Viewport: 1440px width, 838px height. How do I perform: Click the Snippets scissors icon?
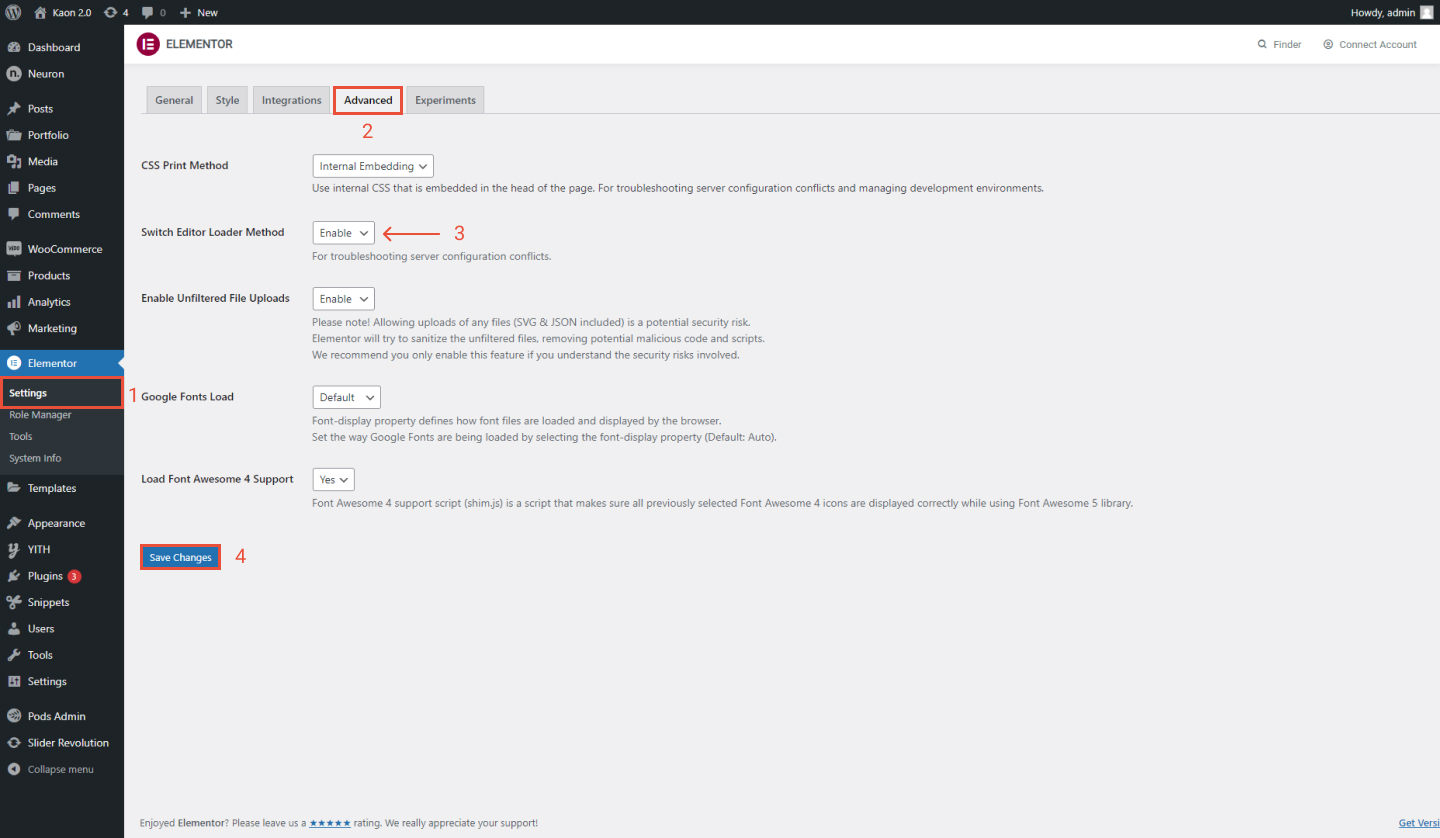point(14,602)
